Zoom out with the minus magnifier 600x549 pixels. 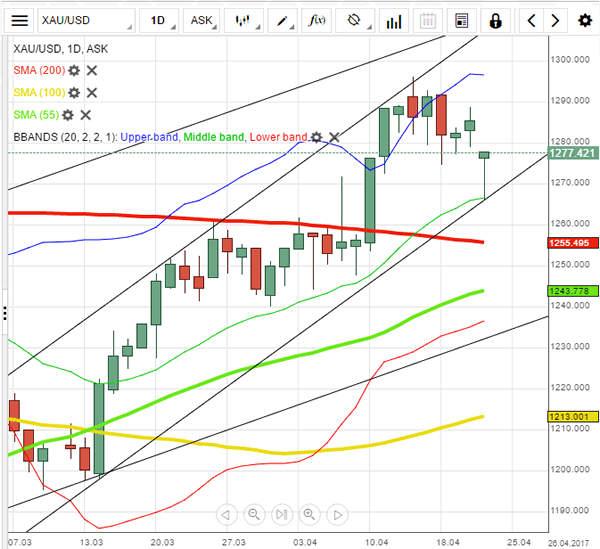pos(254,515)
